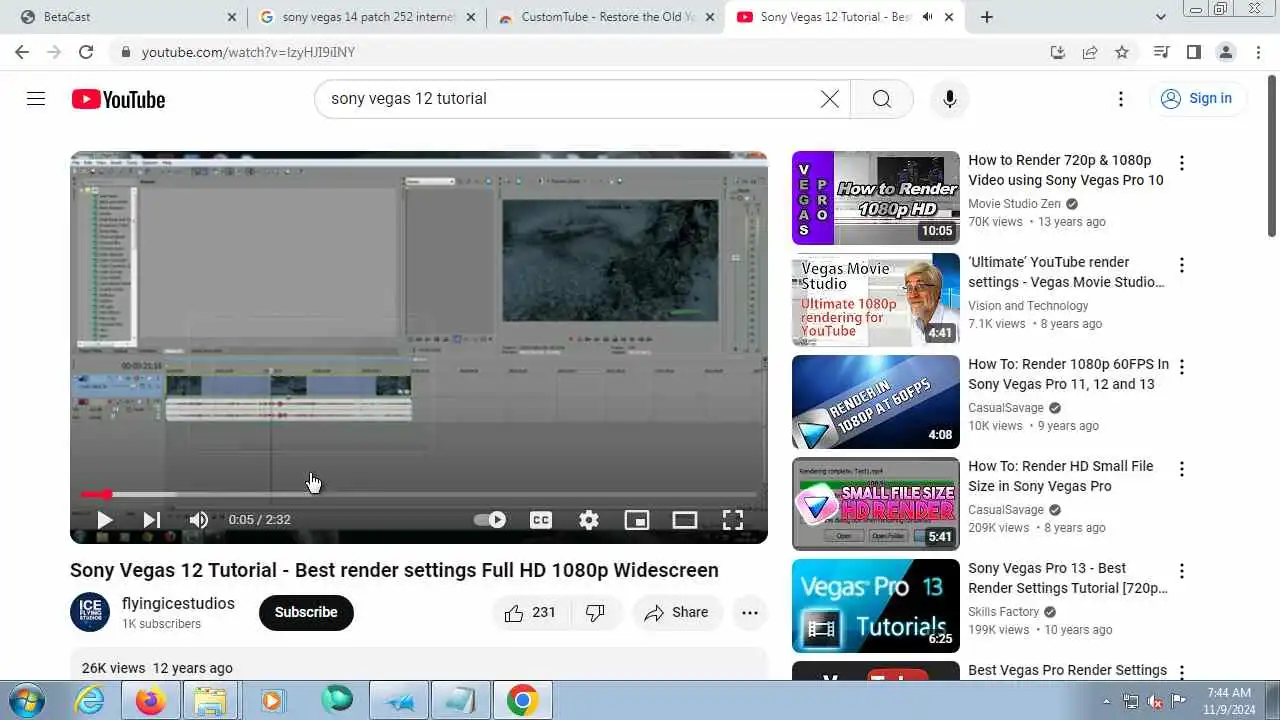Open more actions menu below video

(750, 613)
